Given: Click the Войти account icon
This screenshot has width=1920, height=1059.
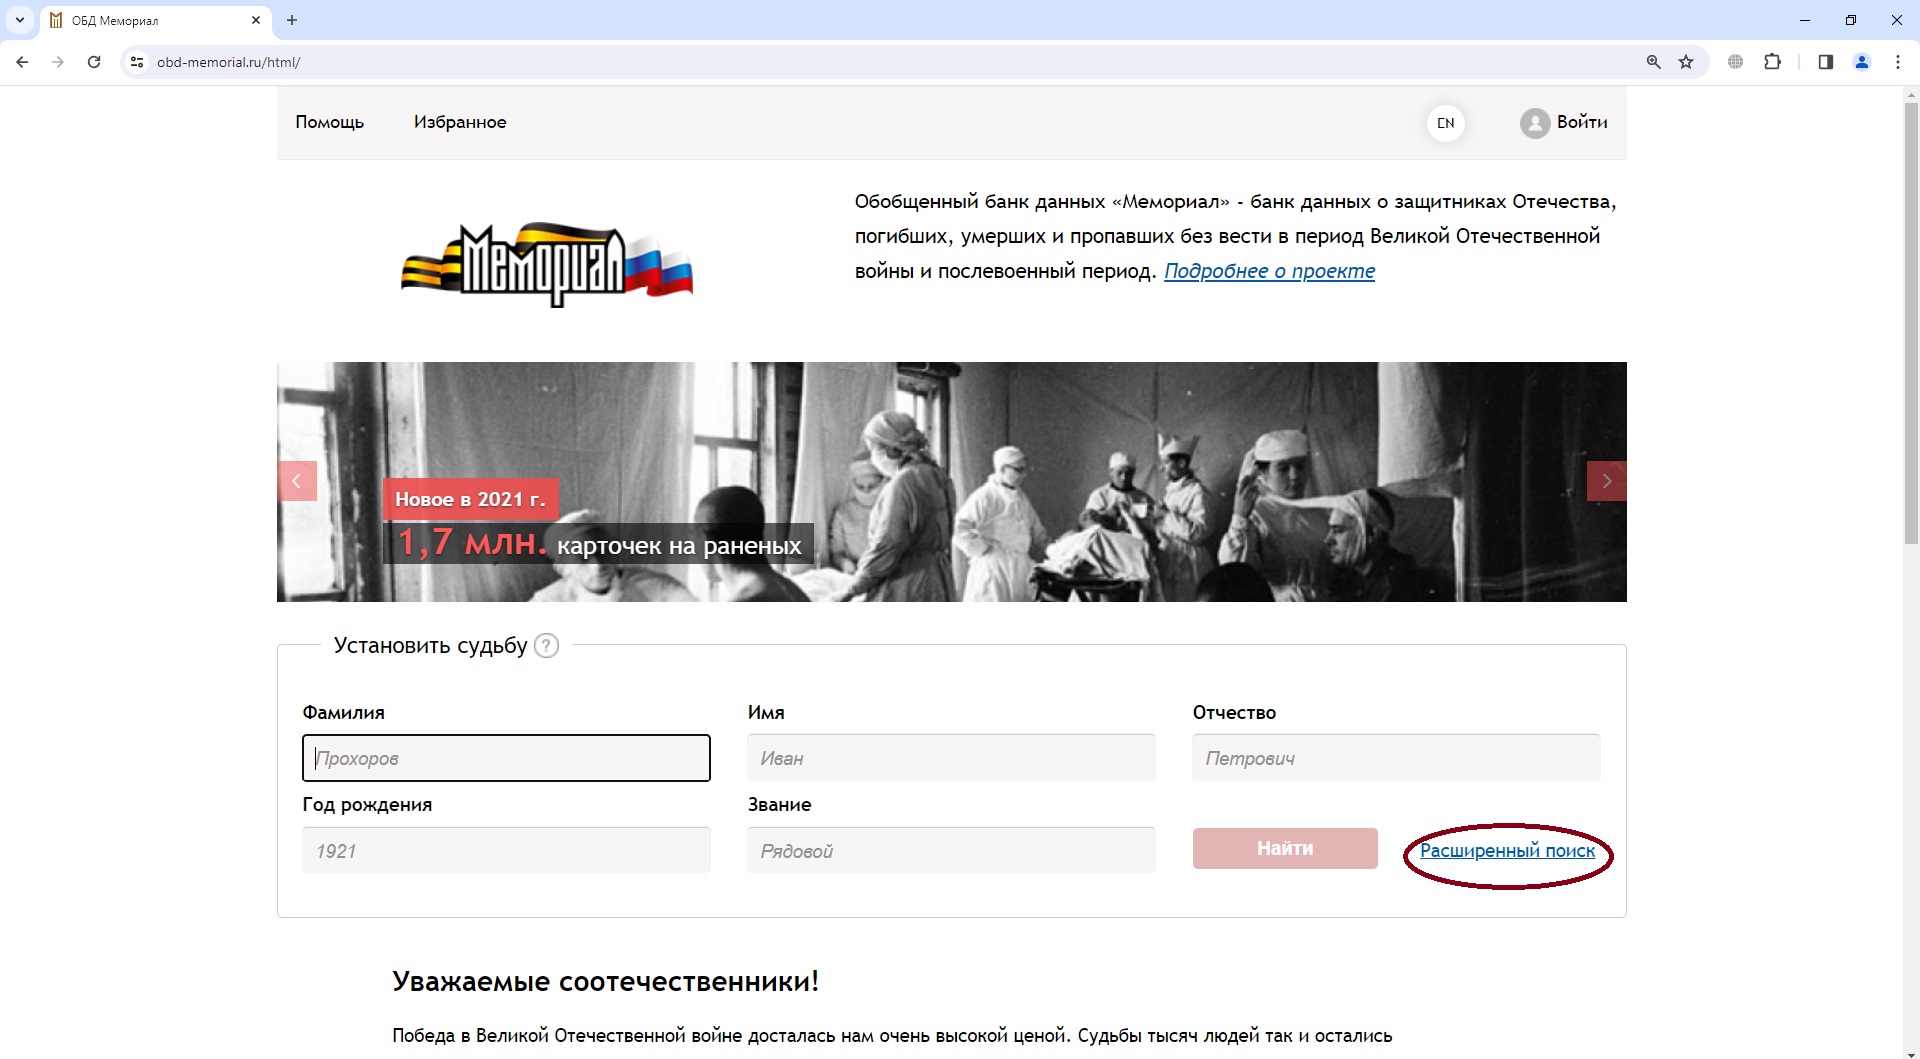Looking at the screenshot, I should (1536, 122).
